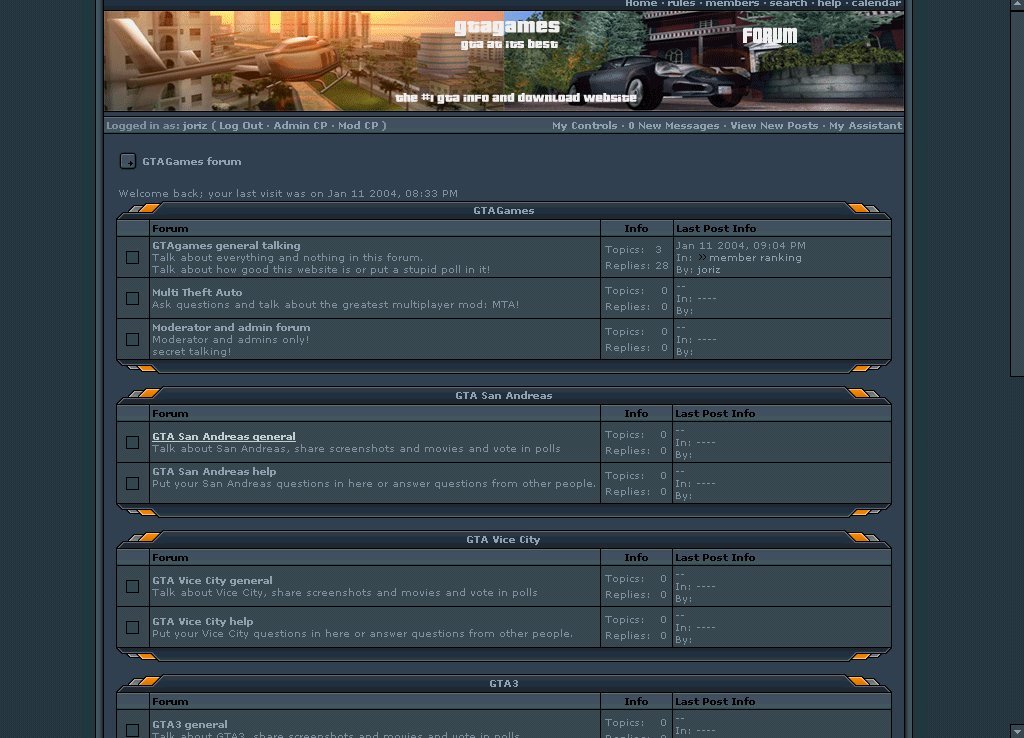Click the 'Topics: 3' count text
This screenshot has height=738, width=1024.
pyautogui.click(x=633, y=249)
